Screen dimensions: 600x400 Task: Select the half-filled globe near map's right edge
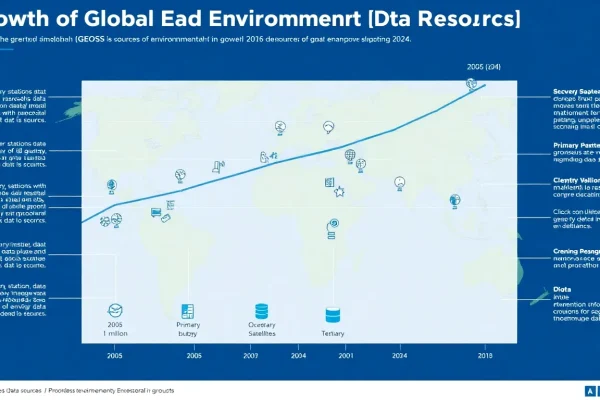coord(455,201)
